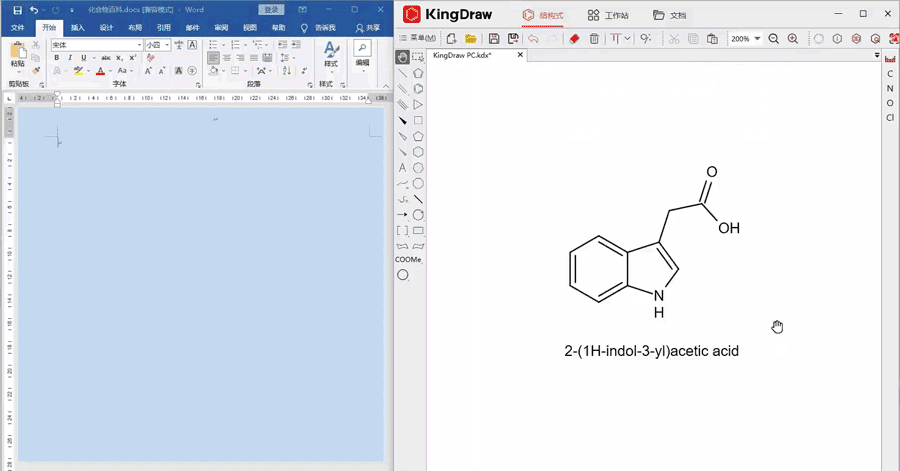Screen dimensions: 900x471
Task: Select the solid wedge bond tool
Action: click(402, 120)
